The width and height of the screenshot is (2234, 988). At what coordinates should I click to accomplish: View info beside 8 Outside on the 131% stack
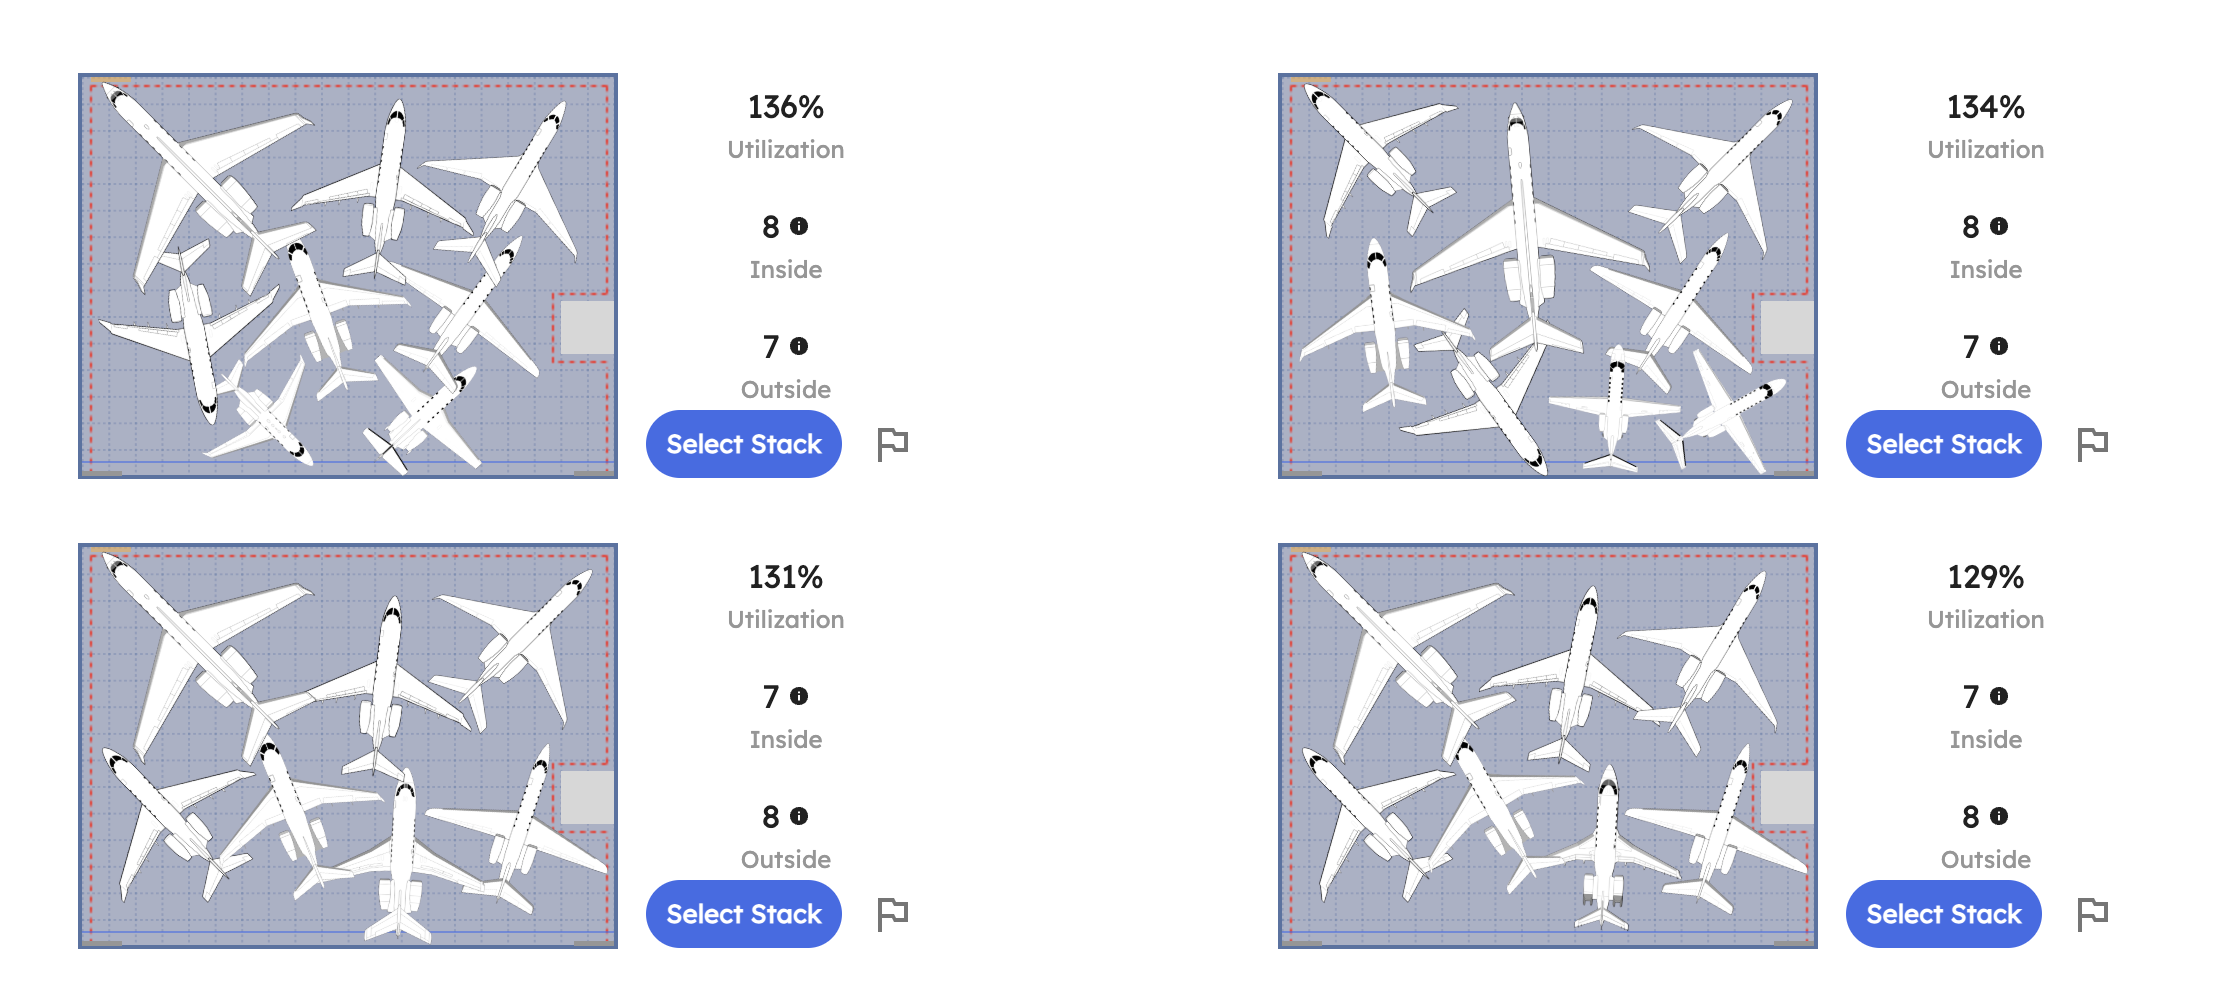click(x=797, y=817)
